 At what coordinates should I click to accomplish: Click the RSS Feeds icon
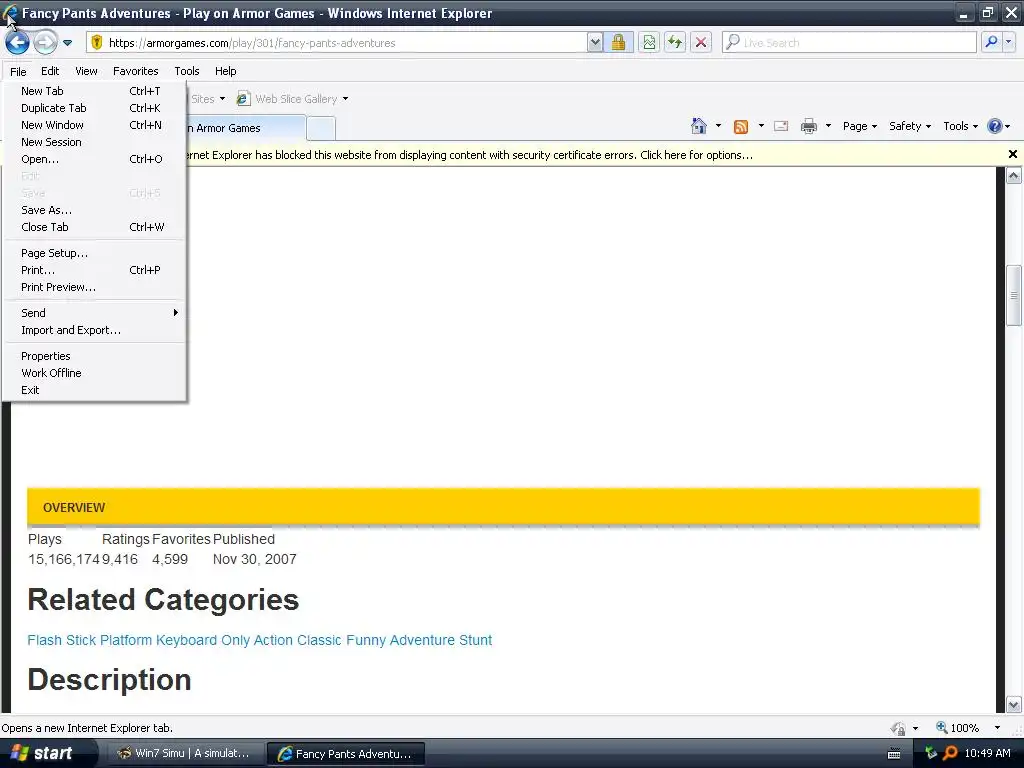click(741, 127)
